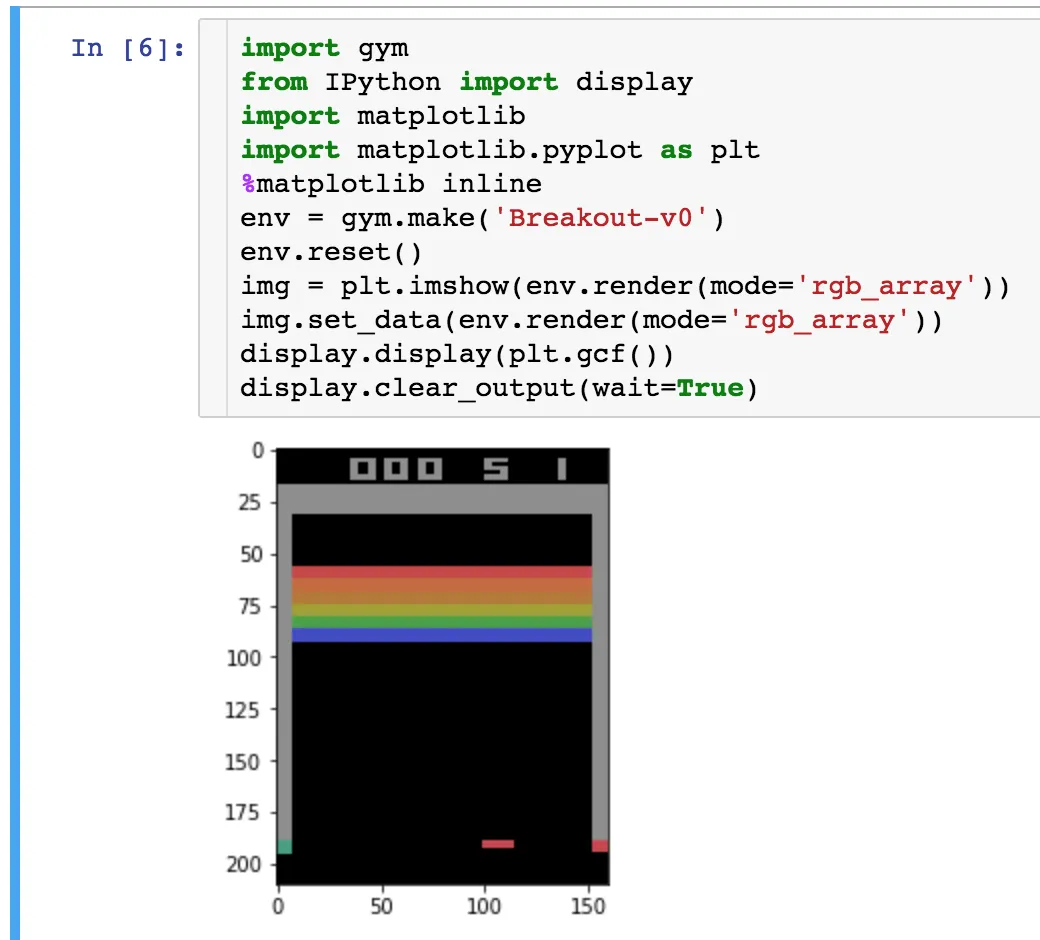Click the 'import matplotlib.pyplot as plt' line

pos(500,151)
